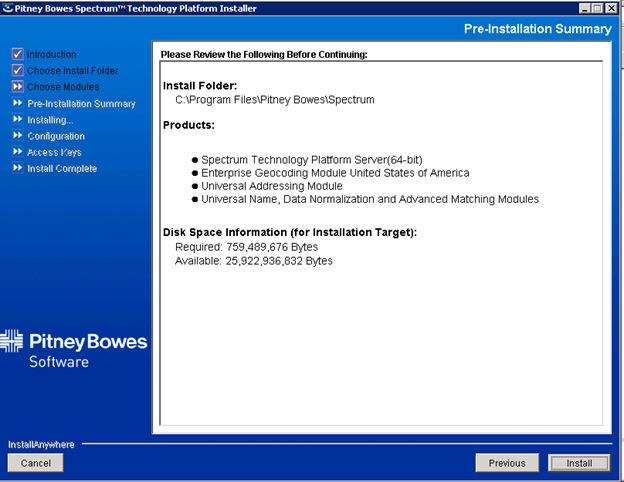This screenshot has height=482, width=624.
Task: Click the arrow icon beside Pre-Installation Summary
Action: click(x=17, y=103)
